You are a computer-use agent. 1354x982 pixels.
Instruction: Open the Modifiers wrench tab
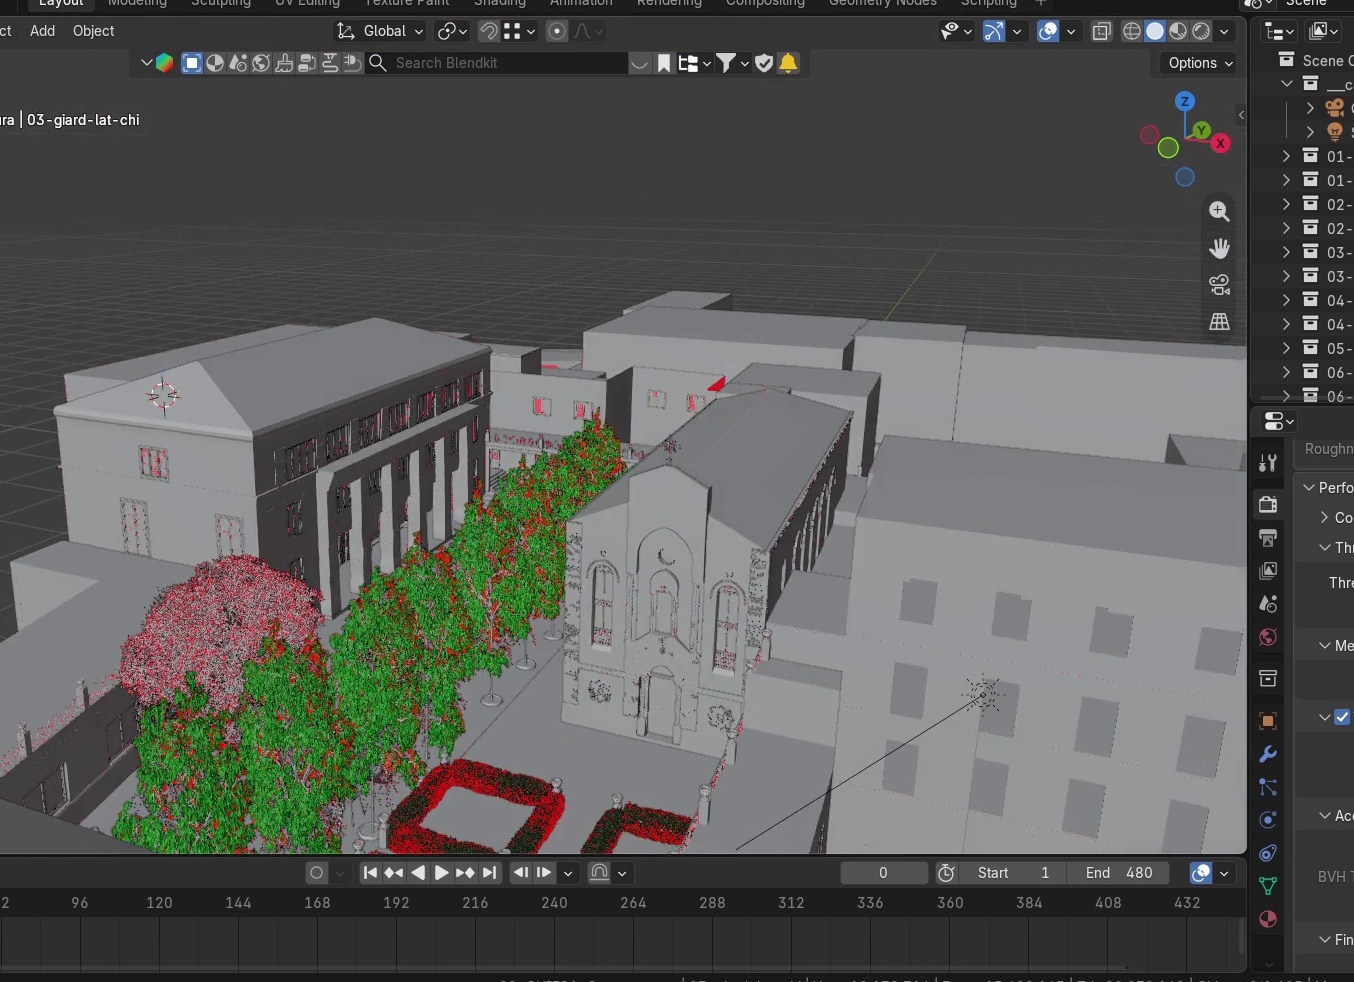point(1268,754)
